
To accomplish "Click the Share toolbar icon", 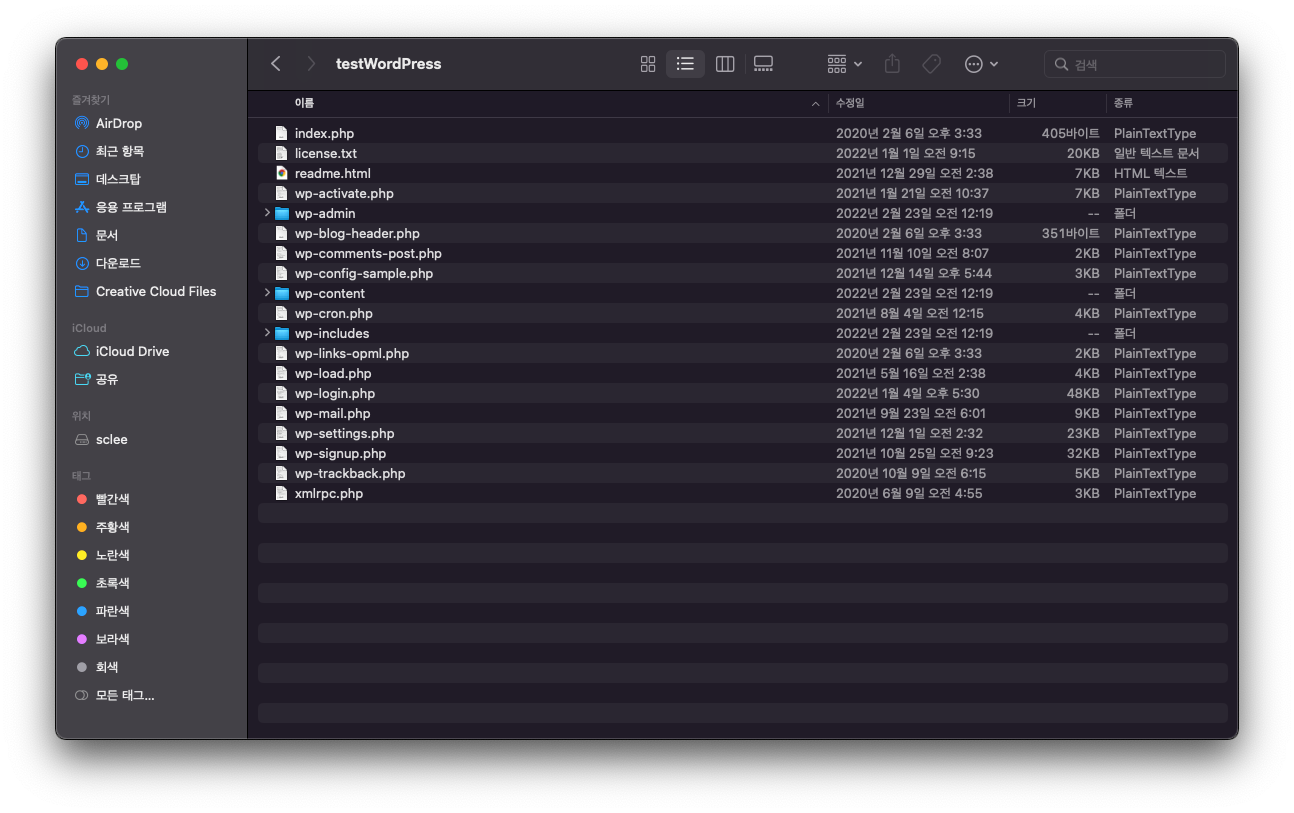I will pos(892,64).
